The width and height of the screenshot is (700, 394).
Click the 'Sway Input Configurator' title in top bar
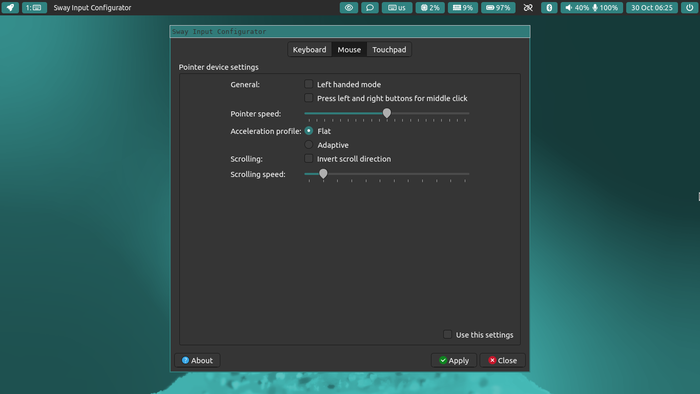click(x=92, y=8)
